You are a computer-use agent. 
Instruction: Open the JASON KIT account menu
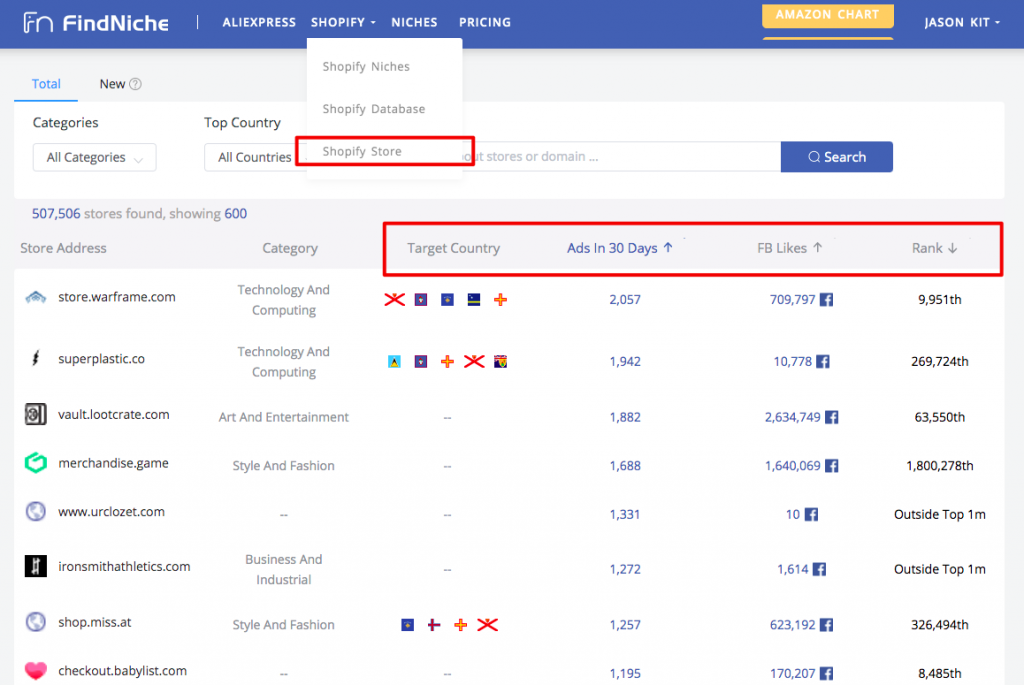(x=962, y=22)
